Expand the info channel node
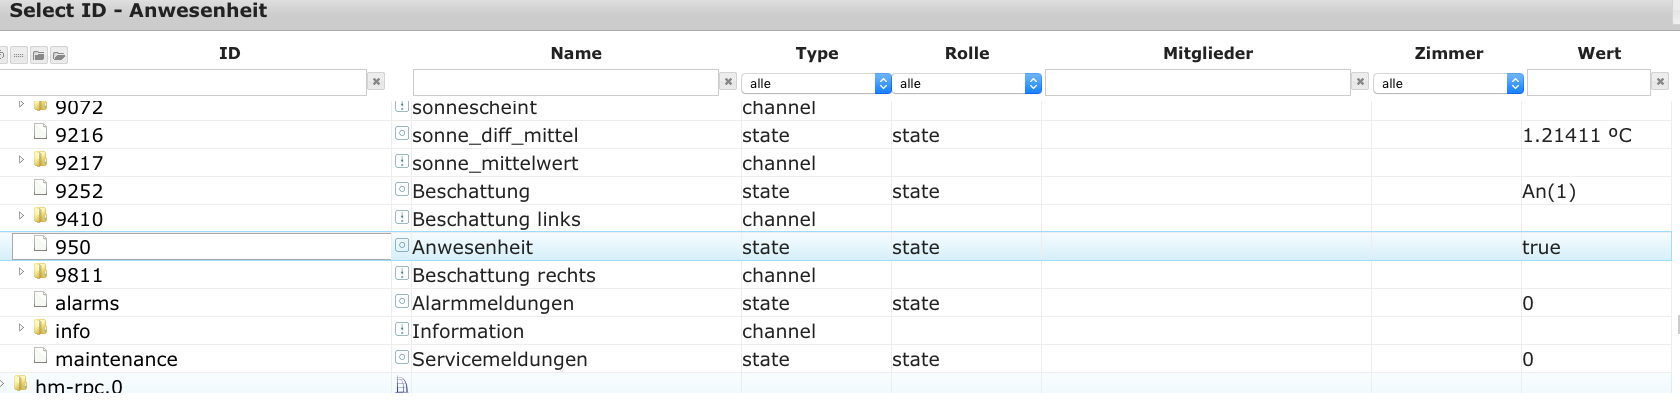The width and height of the screenshot is (1680, 402). 21,328
